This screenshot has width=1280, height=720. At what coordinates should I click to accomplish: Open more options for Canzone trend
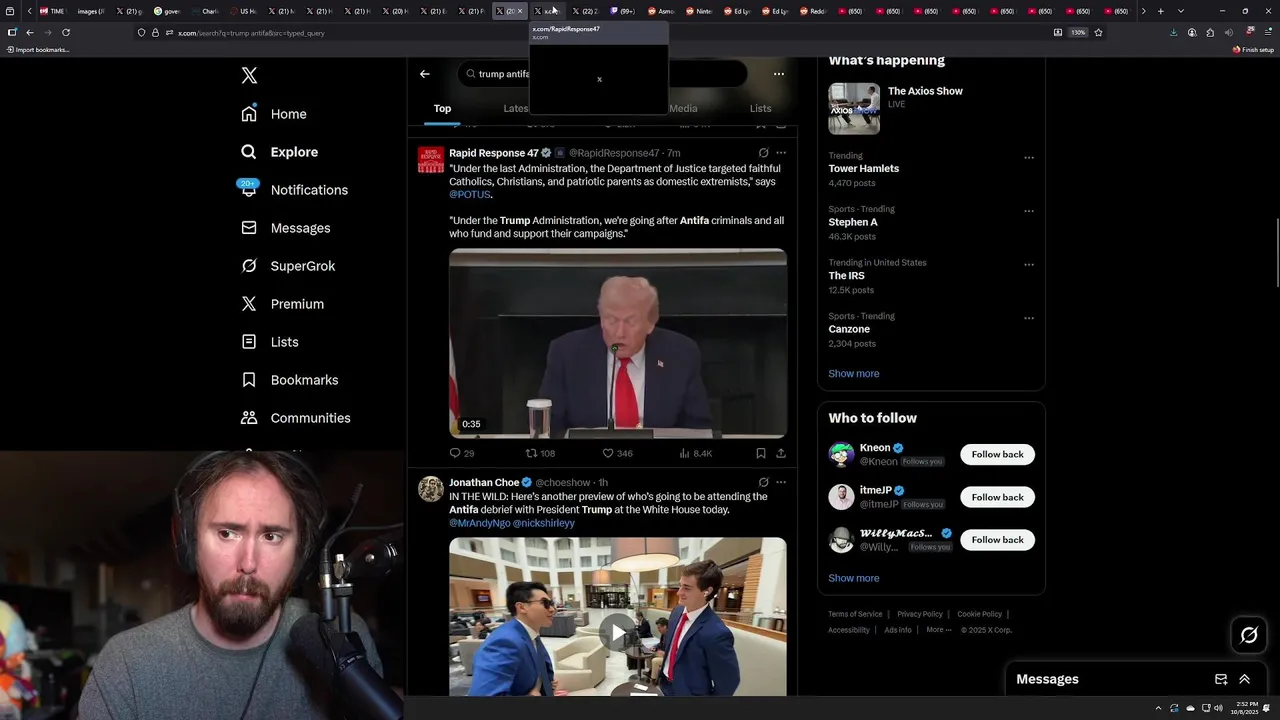tap(1028, 318)
